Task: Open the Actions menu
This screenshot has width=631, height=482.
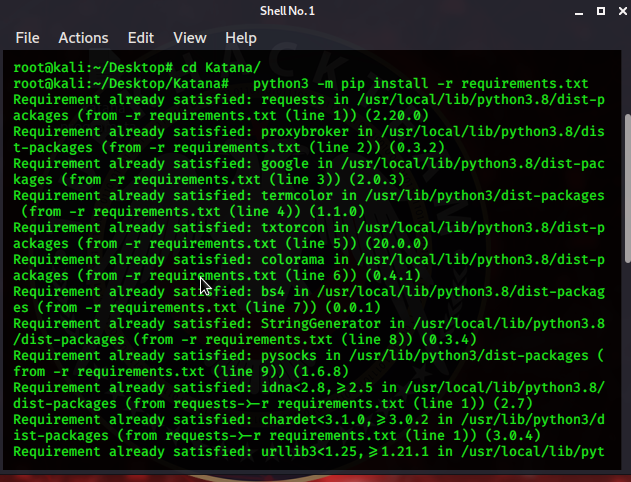Action: [x=83, y=38]
